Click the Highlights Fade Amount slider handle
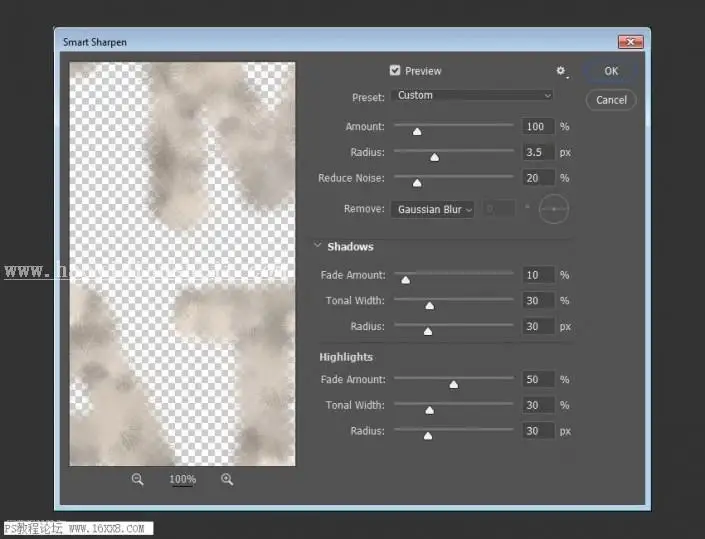Viewport: 705px width, 539px height. coord(454,384)
